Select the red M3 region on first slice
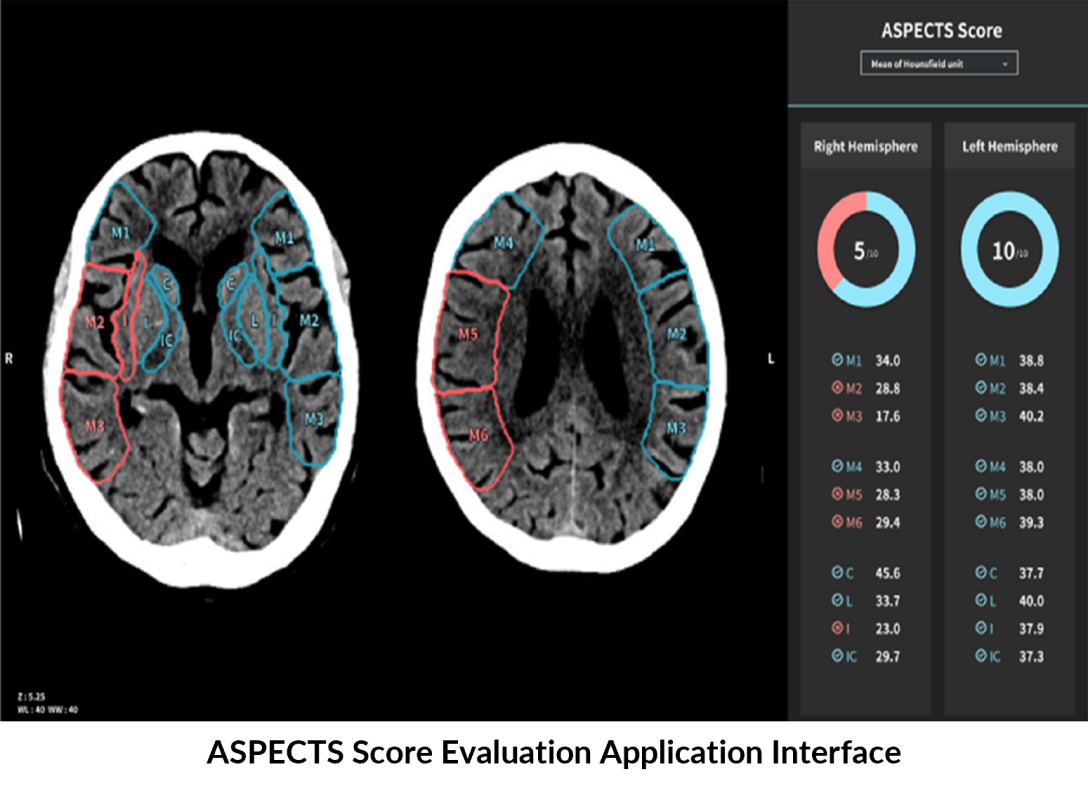Viewport: 1088px width, 800px height. click(x=95, y=426)
